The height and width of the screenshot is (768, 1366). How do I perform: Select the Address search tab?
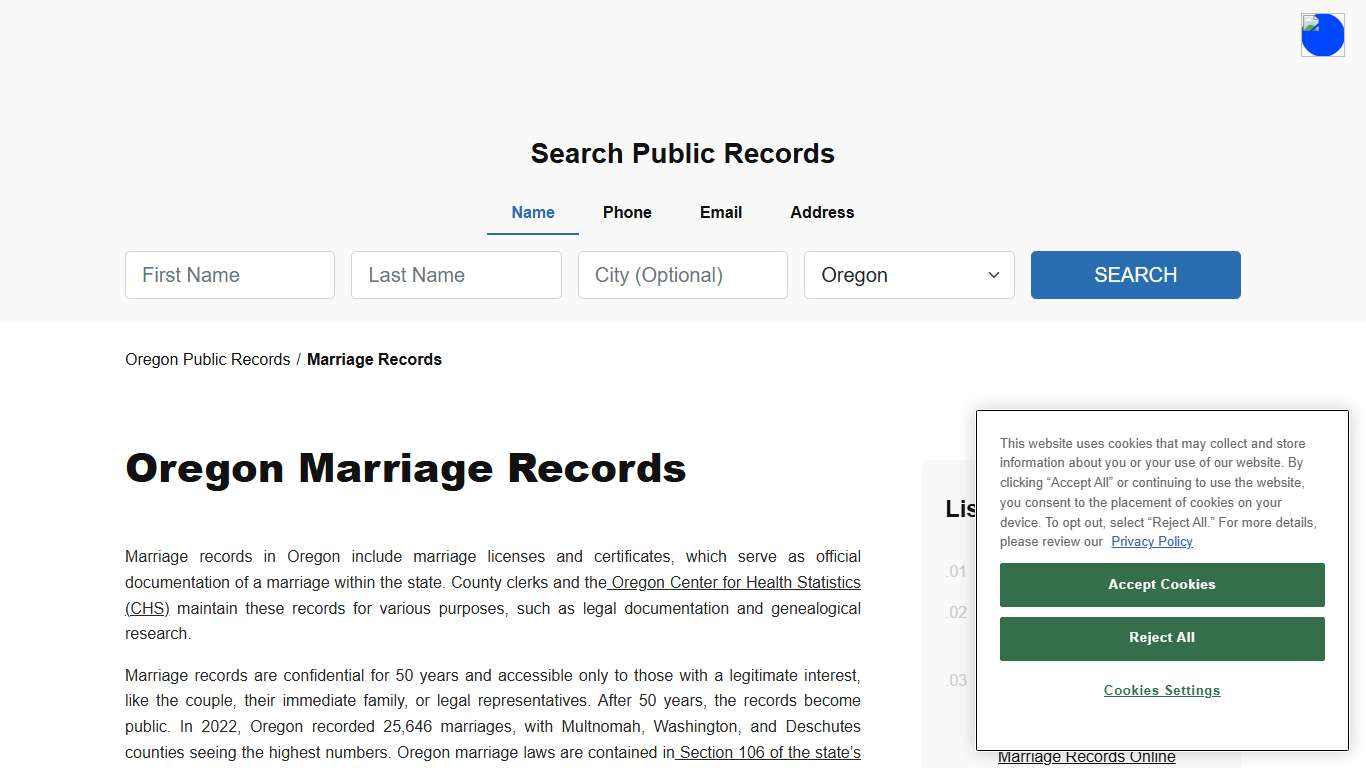point(821,212)
